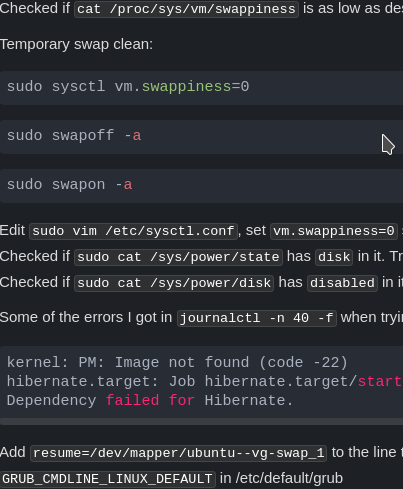
Task: Click the log line 'Dependency failed for Hibernate.'
Action: pos(150,401)
